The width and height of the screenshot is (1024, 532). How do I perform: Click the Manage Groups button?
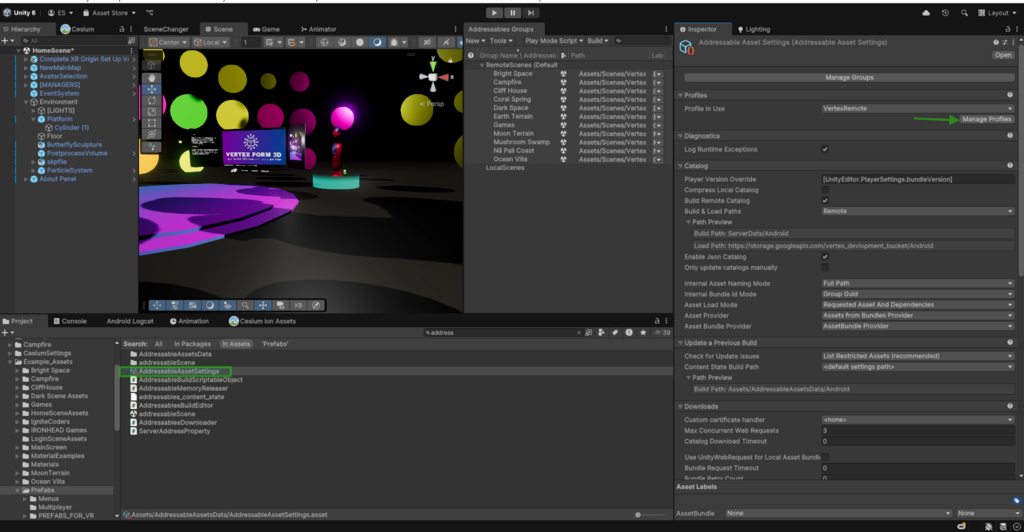tap(848, 77)
